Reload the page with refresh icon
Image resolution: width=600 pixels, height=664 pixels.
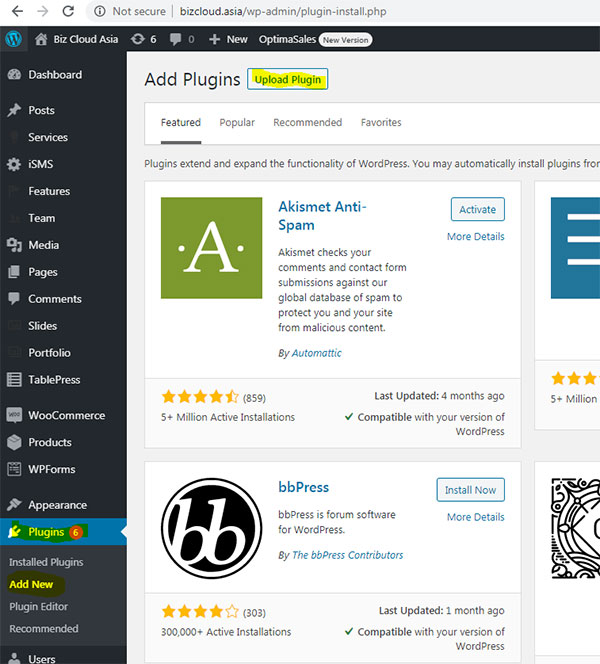(68, 11)
